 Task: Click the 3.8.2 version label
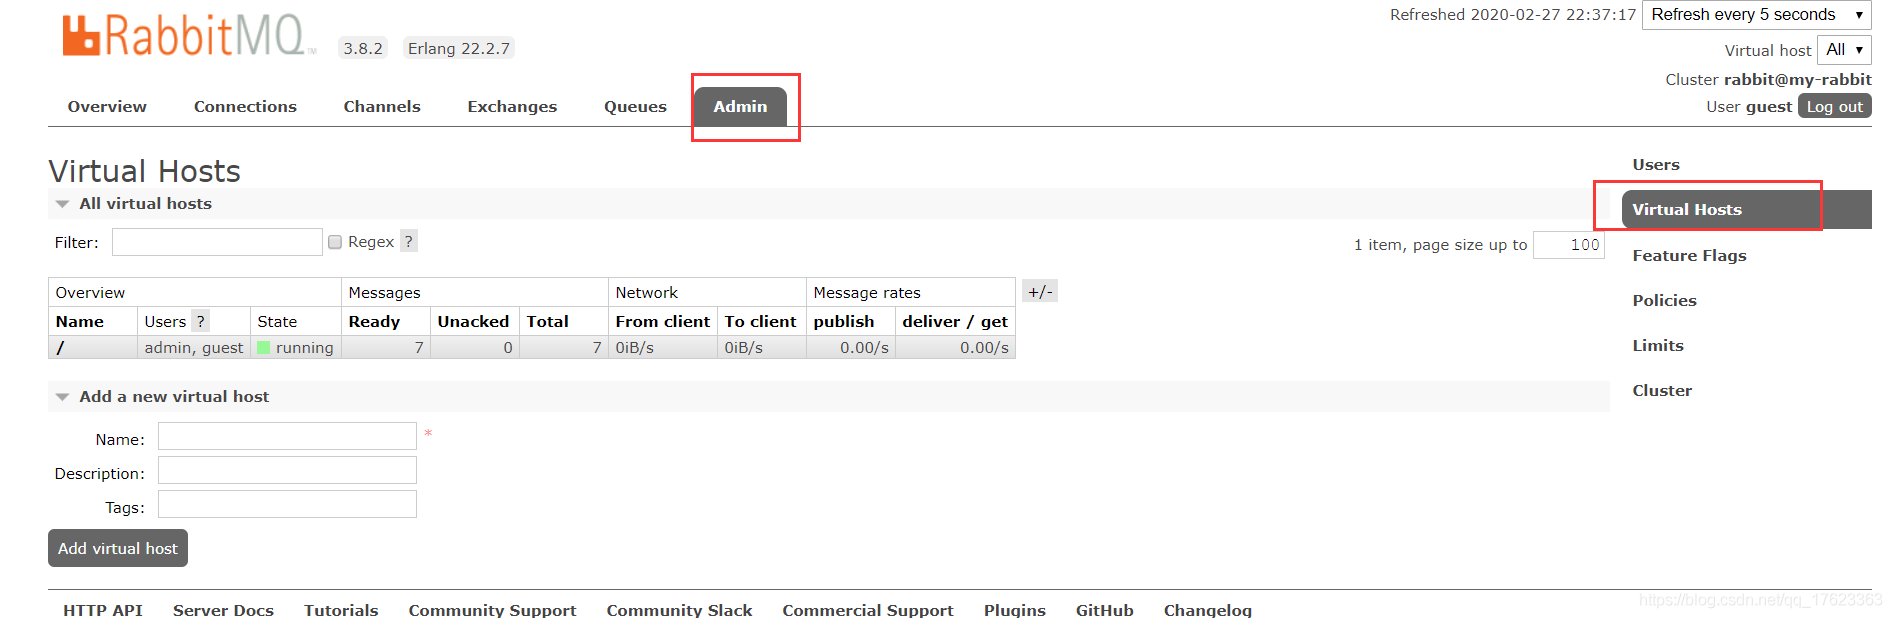[x=363, y=48]
